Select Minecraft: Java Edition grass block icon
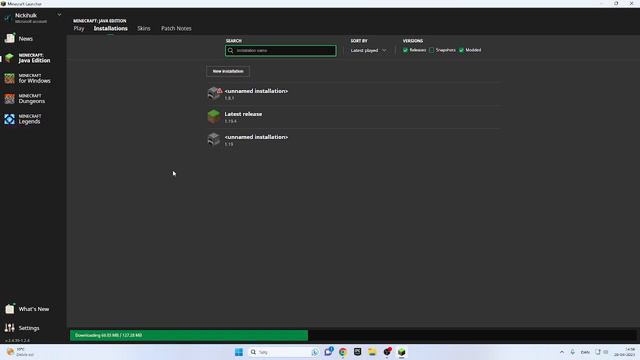The width and height of the screenshot is (640, 360). click(9, 58)
